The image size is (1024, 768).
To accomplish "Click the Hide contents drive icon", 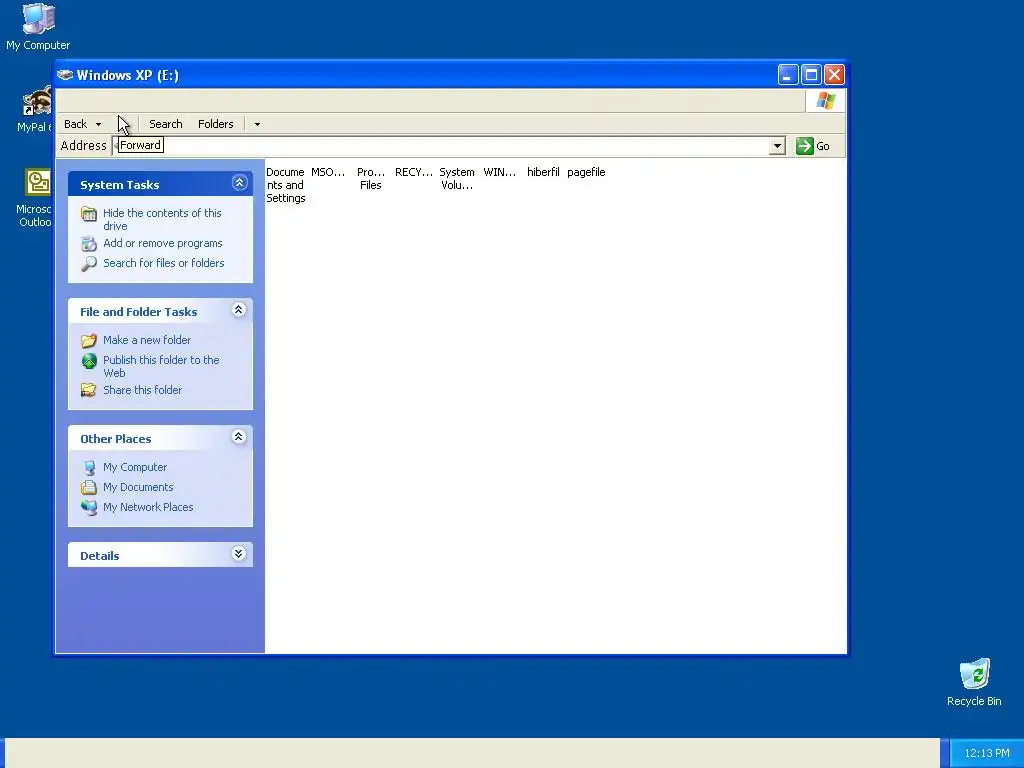I will [89, 214].
